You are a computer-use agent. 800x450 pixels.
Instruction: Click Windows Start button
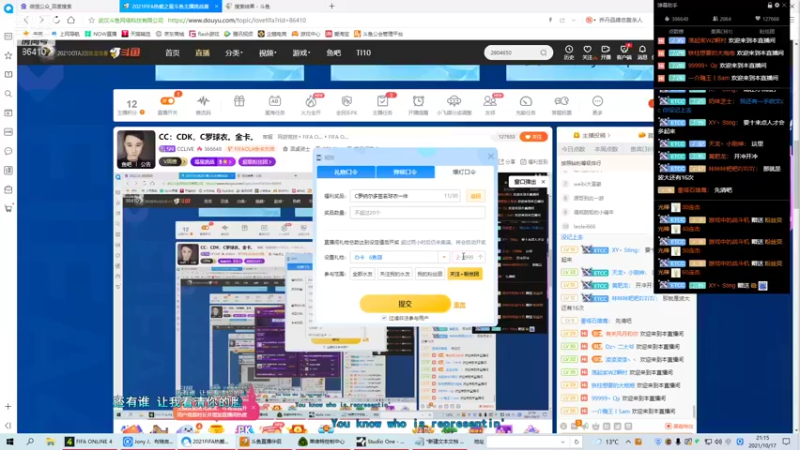9,441
